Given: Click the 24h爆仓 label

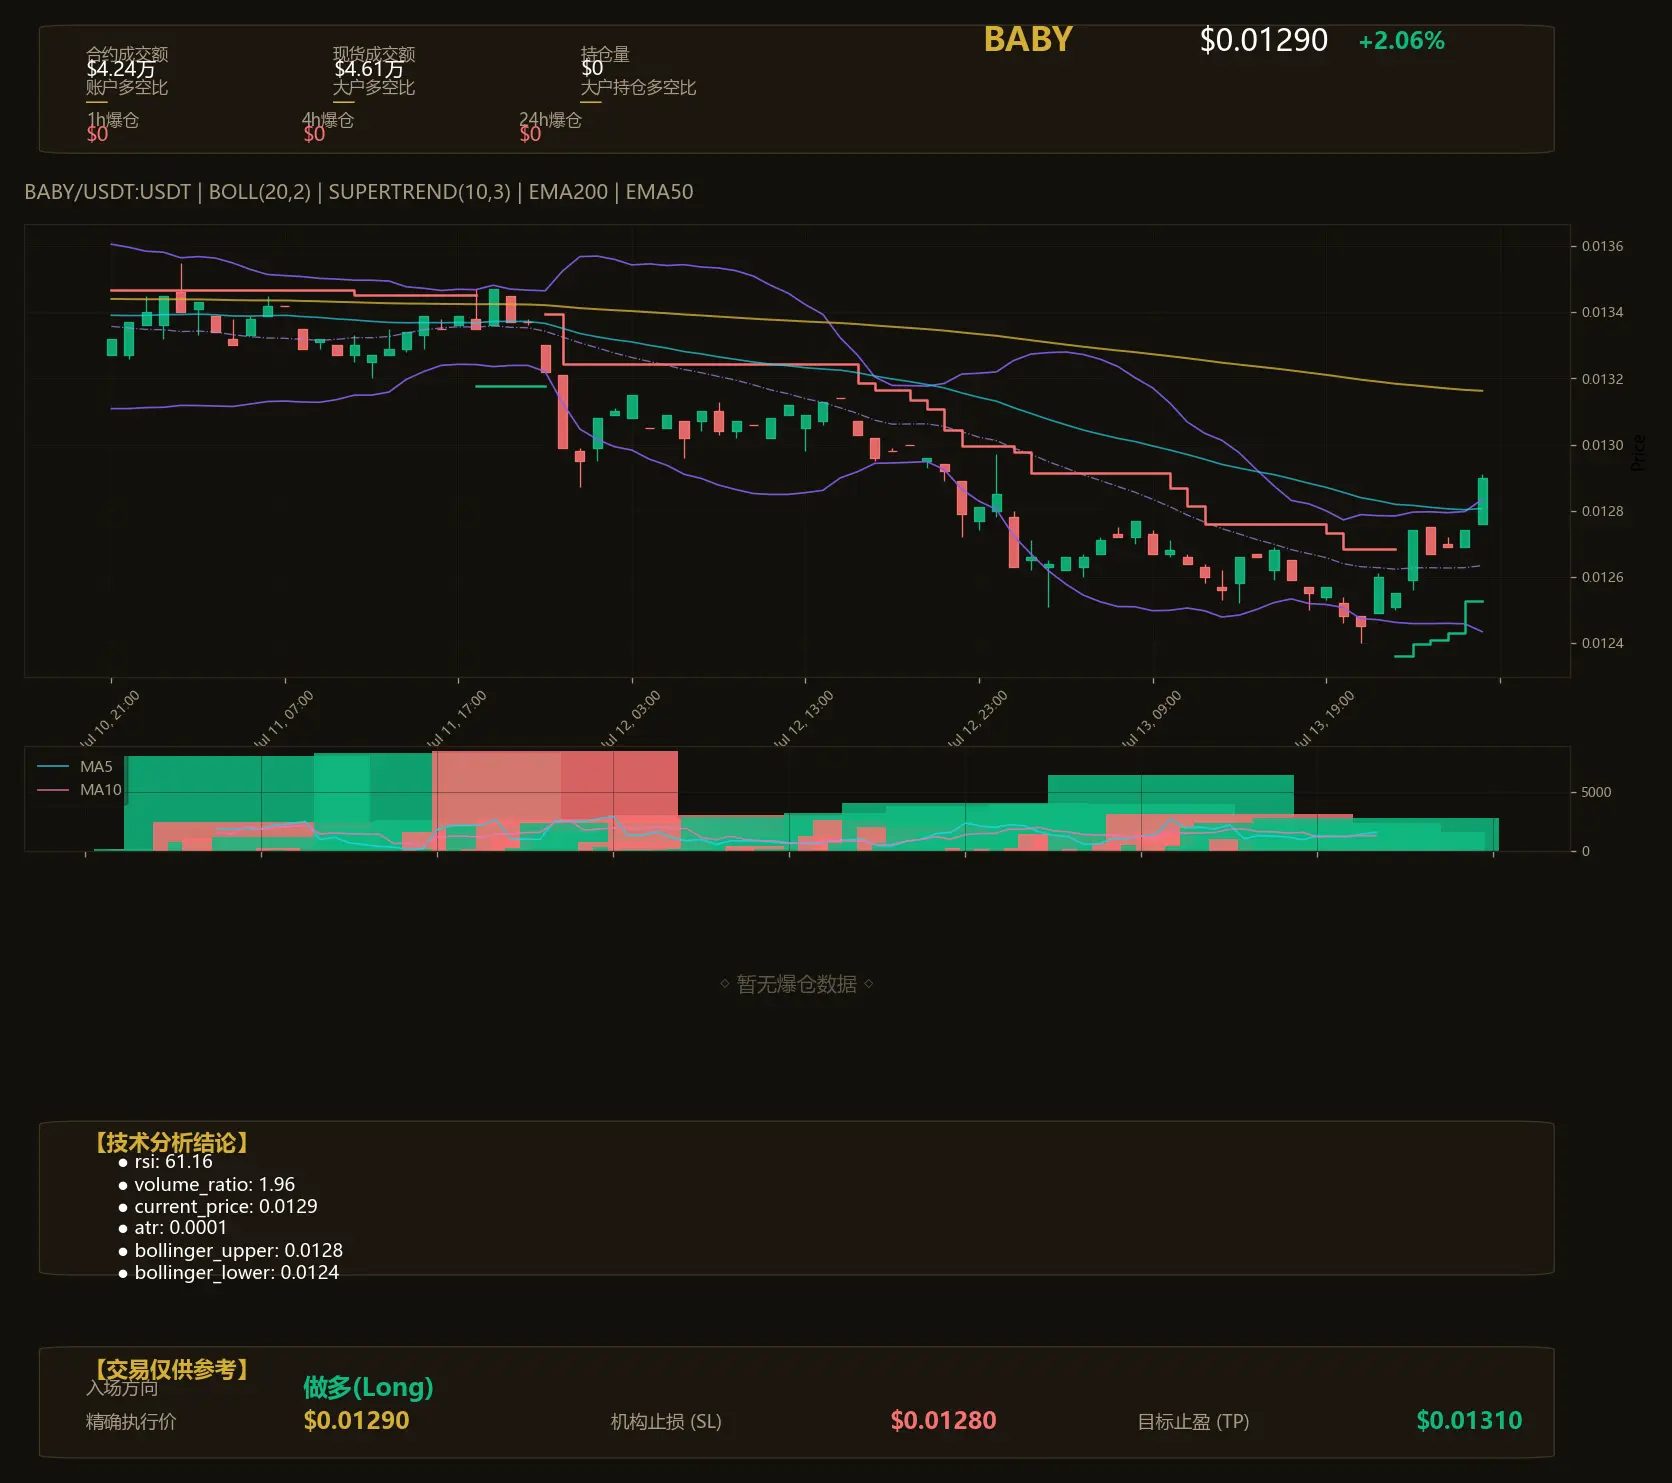Looking at the screenshot, I should point(550,120).
